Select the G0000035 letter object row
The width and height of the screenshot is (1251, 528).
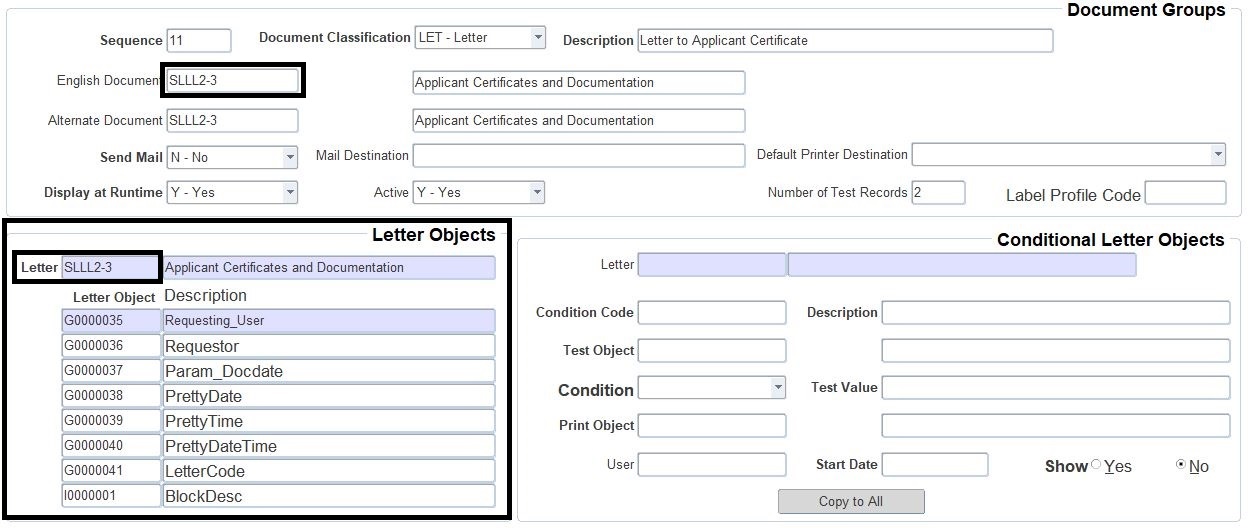pyautogui.click(x=111, y=321)
